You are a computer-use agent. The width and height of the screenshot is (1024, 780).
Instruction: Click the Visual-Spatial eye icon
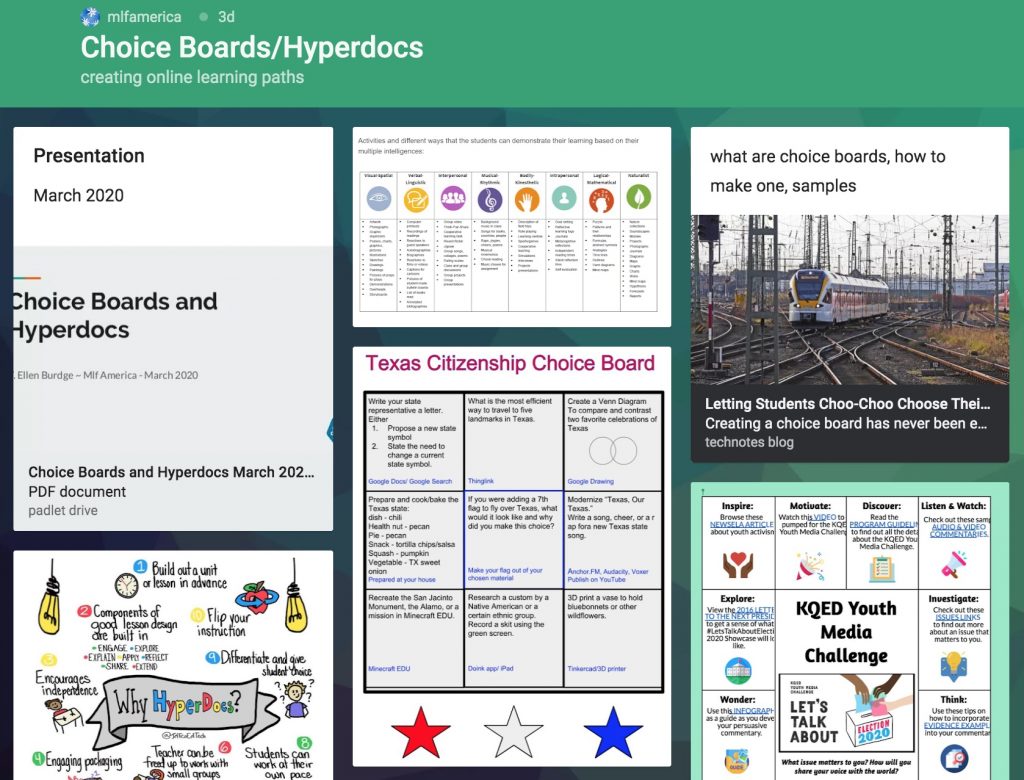point(379,198)
